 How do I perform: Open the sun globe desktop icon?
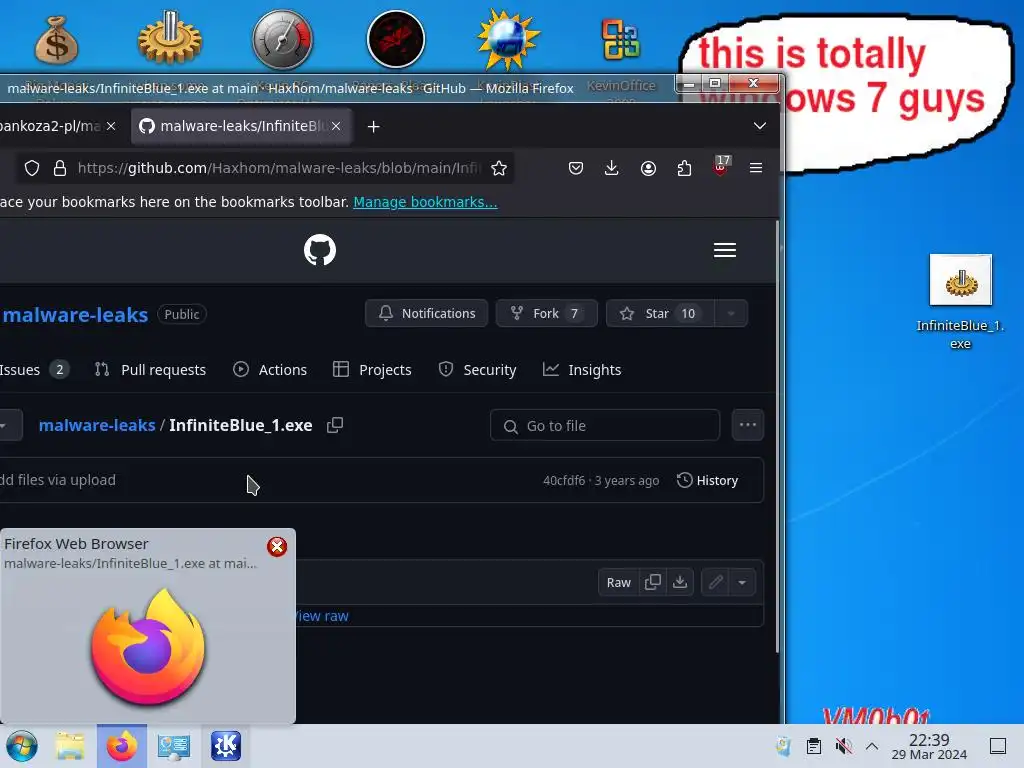(x=508, y=39)
